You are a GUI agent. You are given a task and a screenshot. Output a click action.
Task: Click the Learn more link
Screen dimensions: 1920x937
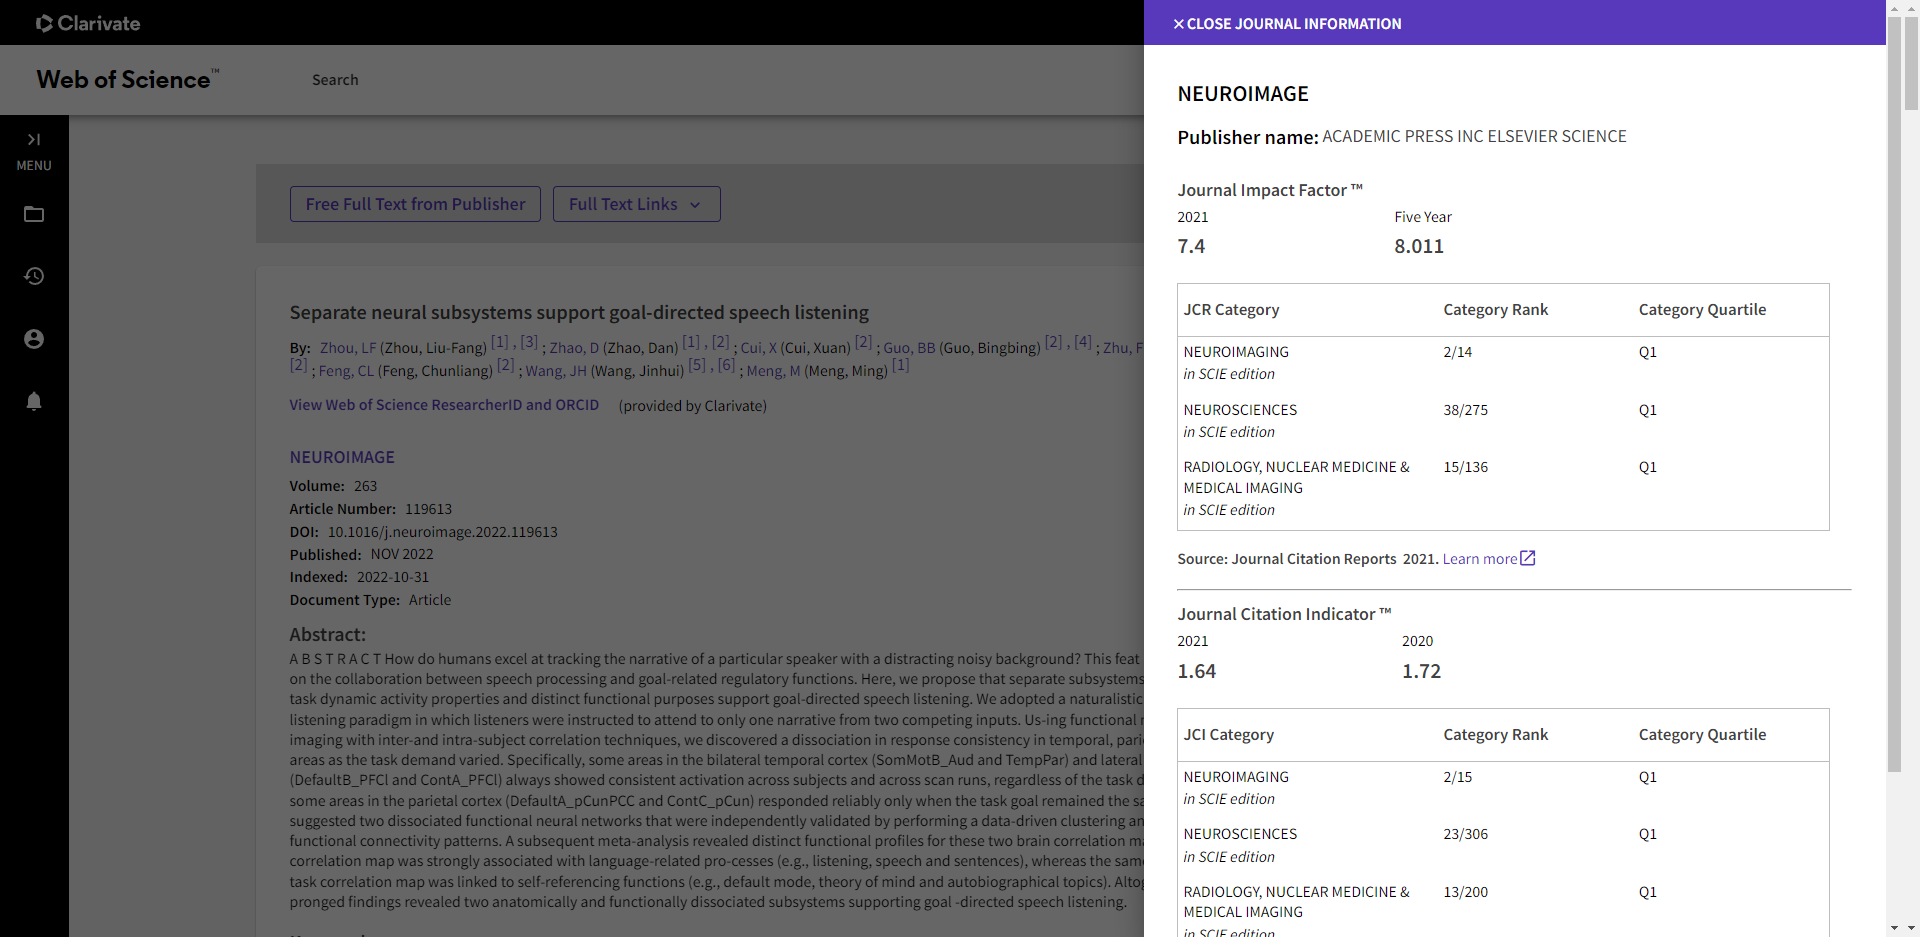tap(1479, 559)
